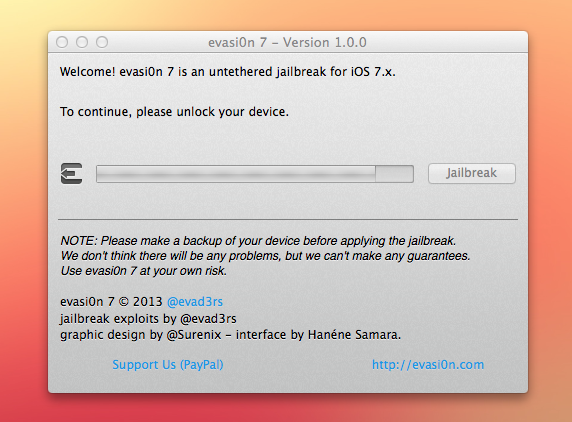Minimize the evasi0n 7 window
The width and height of the screenshot is (572, 422).
82,42
